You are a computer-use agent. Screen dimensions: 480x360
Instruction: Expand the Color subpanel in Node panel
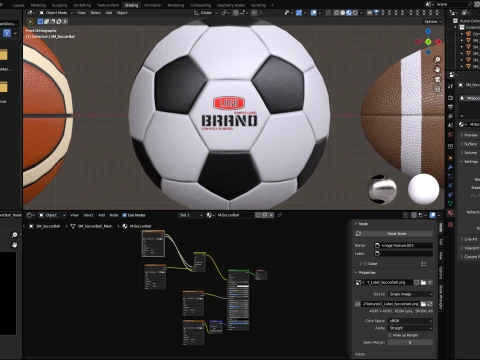(x=360, y=264)
